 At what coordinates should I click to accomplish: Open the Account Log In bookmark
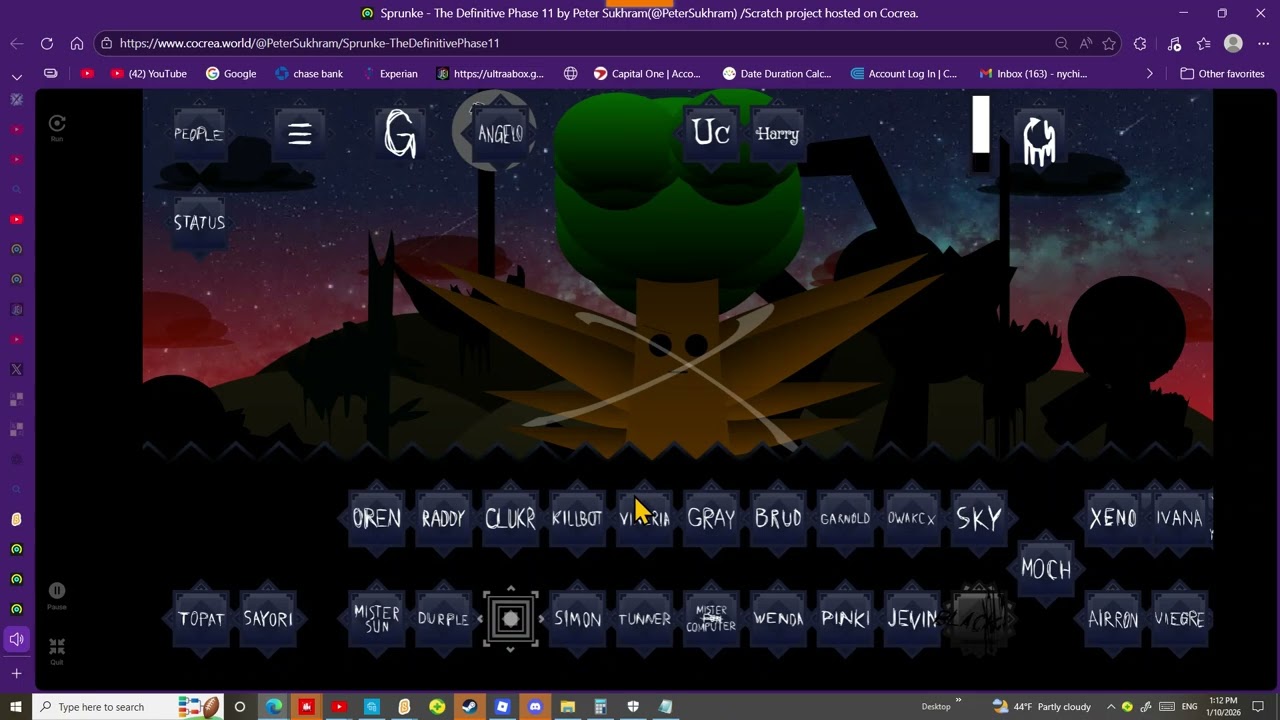point(903,73)
